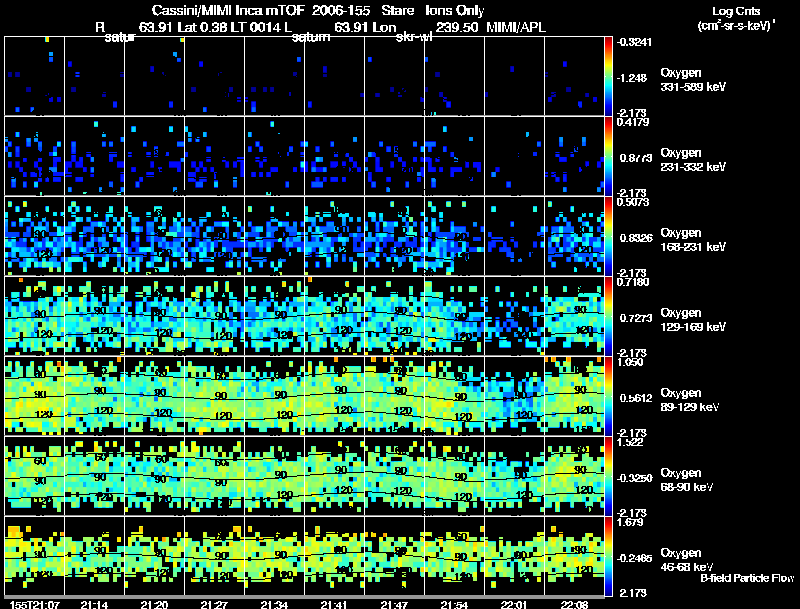
Task: Click the Oxygen 46-68 keV color bar
Action: click(608, 556)
